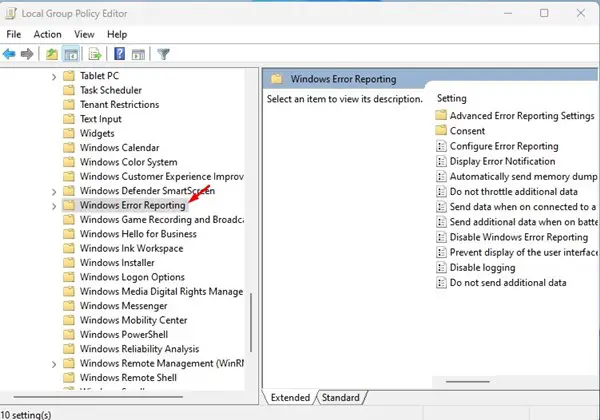Switch to the Extended tab
Screen dimensions: 600x420
[x=290, y=398]
